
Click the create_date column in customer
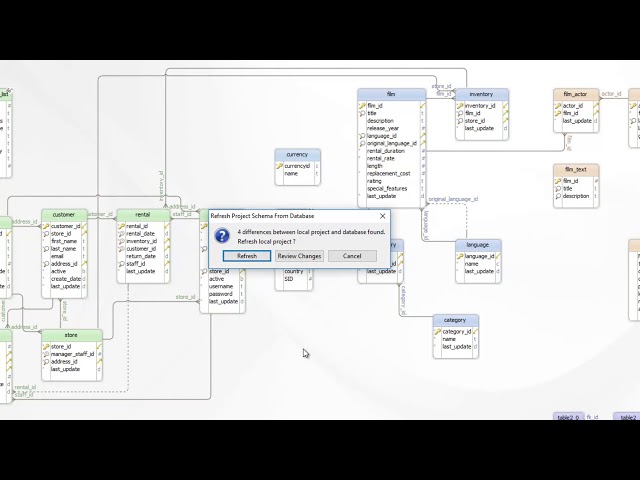(x=66, y=279)
